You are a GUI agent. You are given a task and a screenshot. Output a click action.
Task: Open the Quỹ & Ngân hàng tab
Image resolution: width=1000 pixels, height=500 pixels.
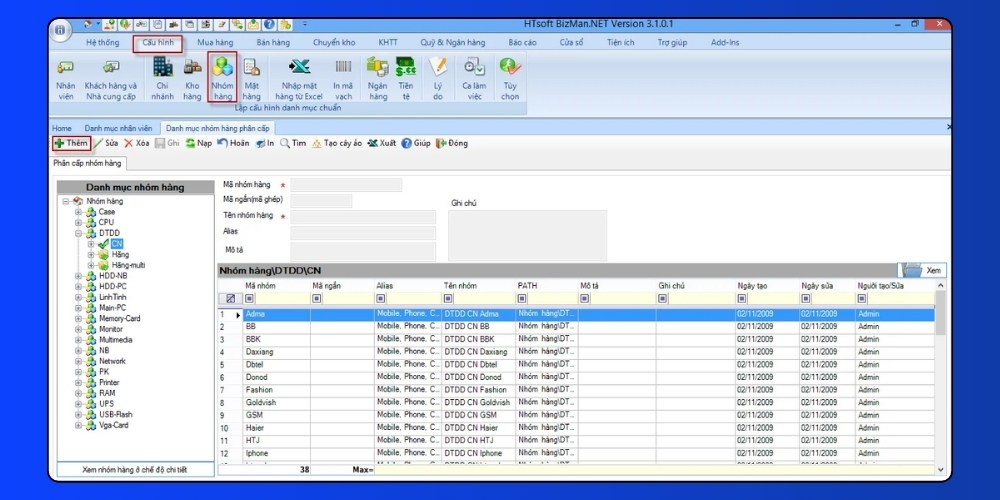[x=453, y=43]
